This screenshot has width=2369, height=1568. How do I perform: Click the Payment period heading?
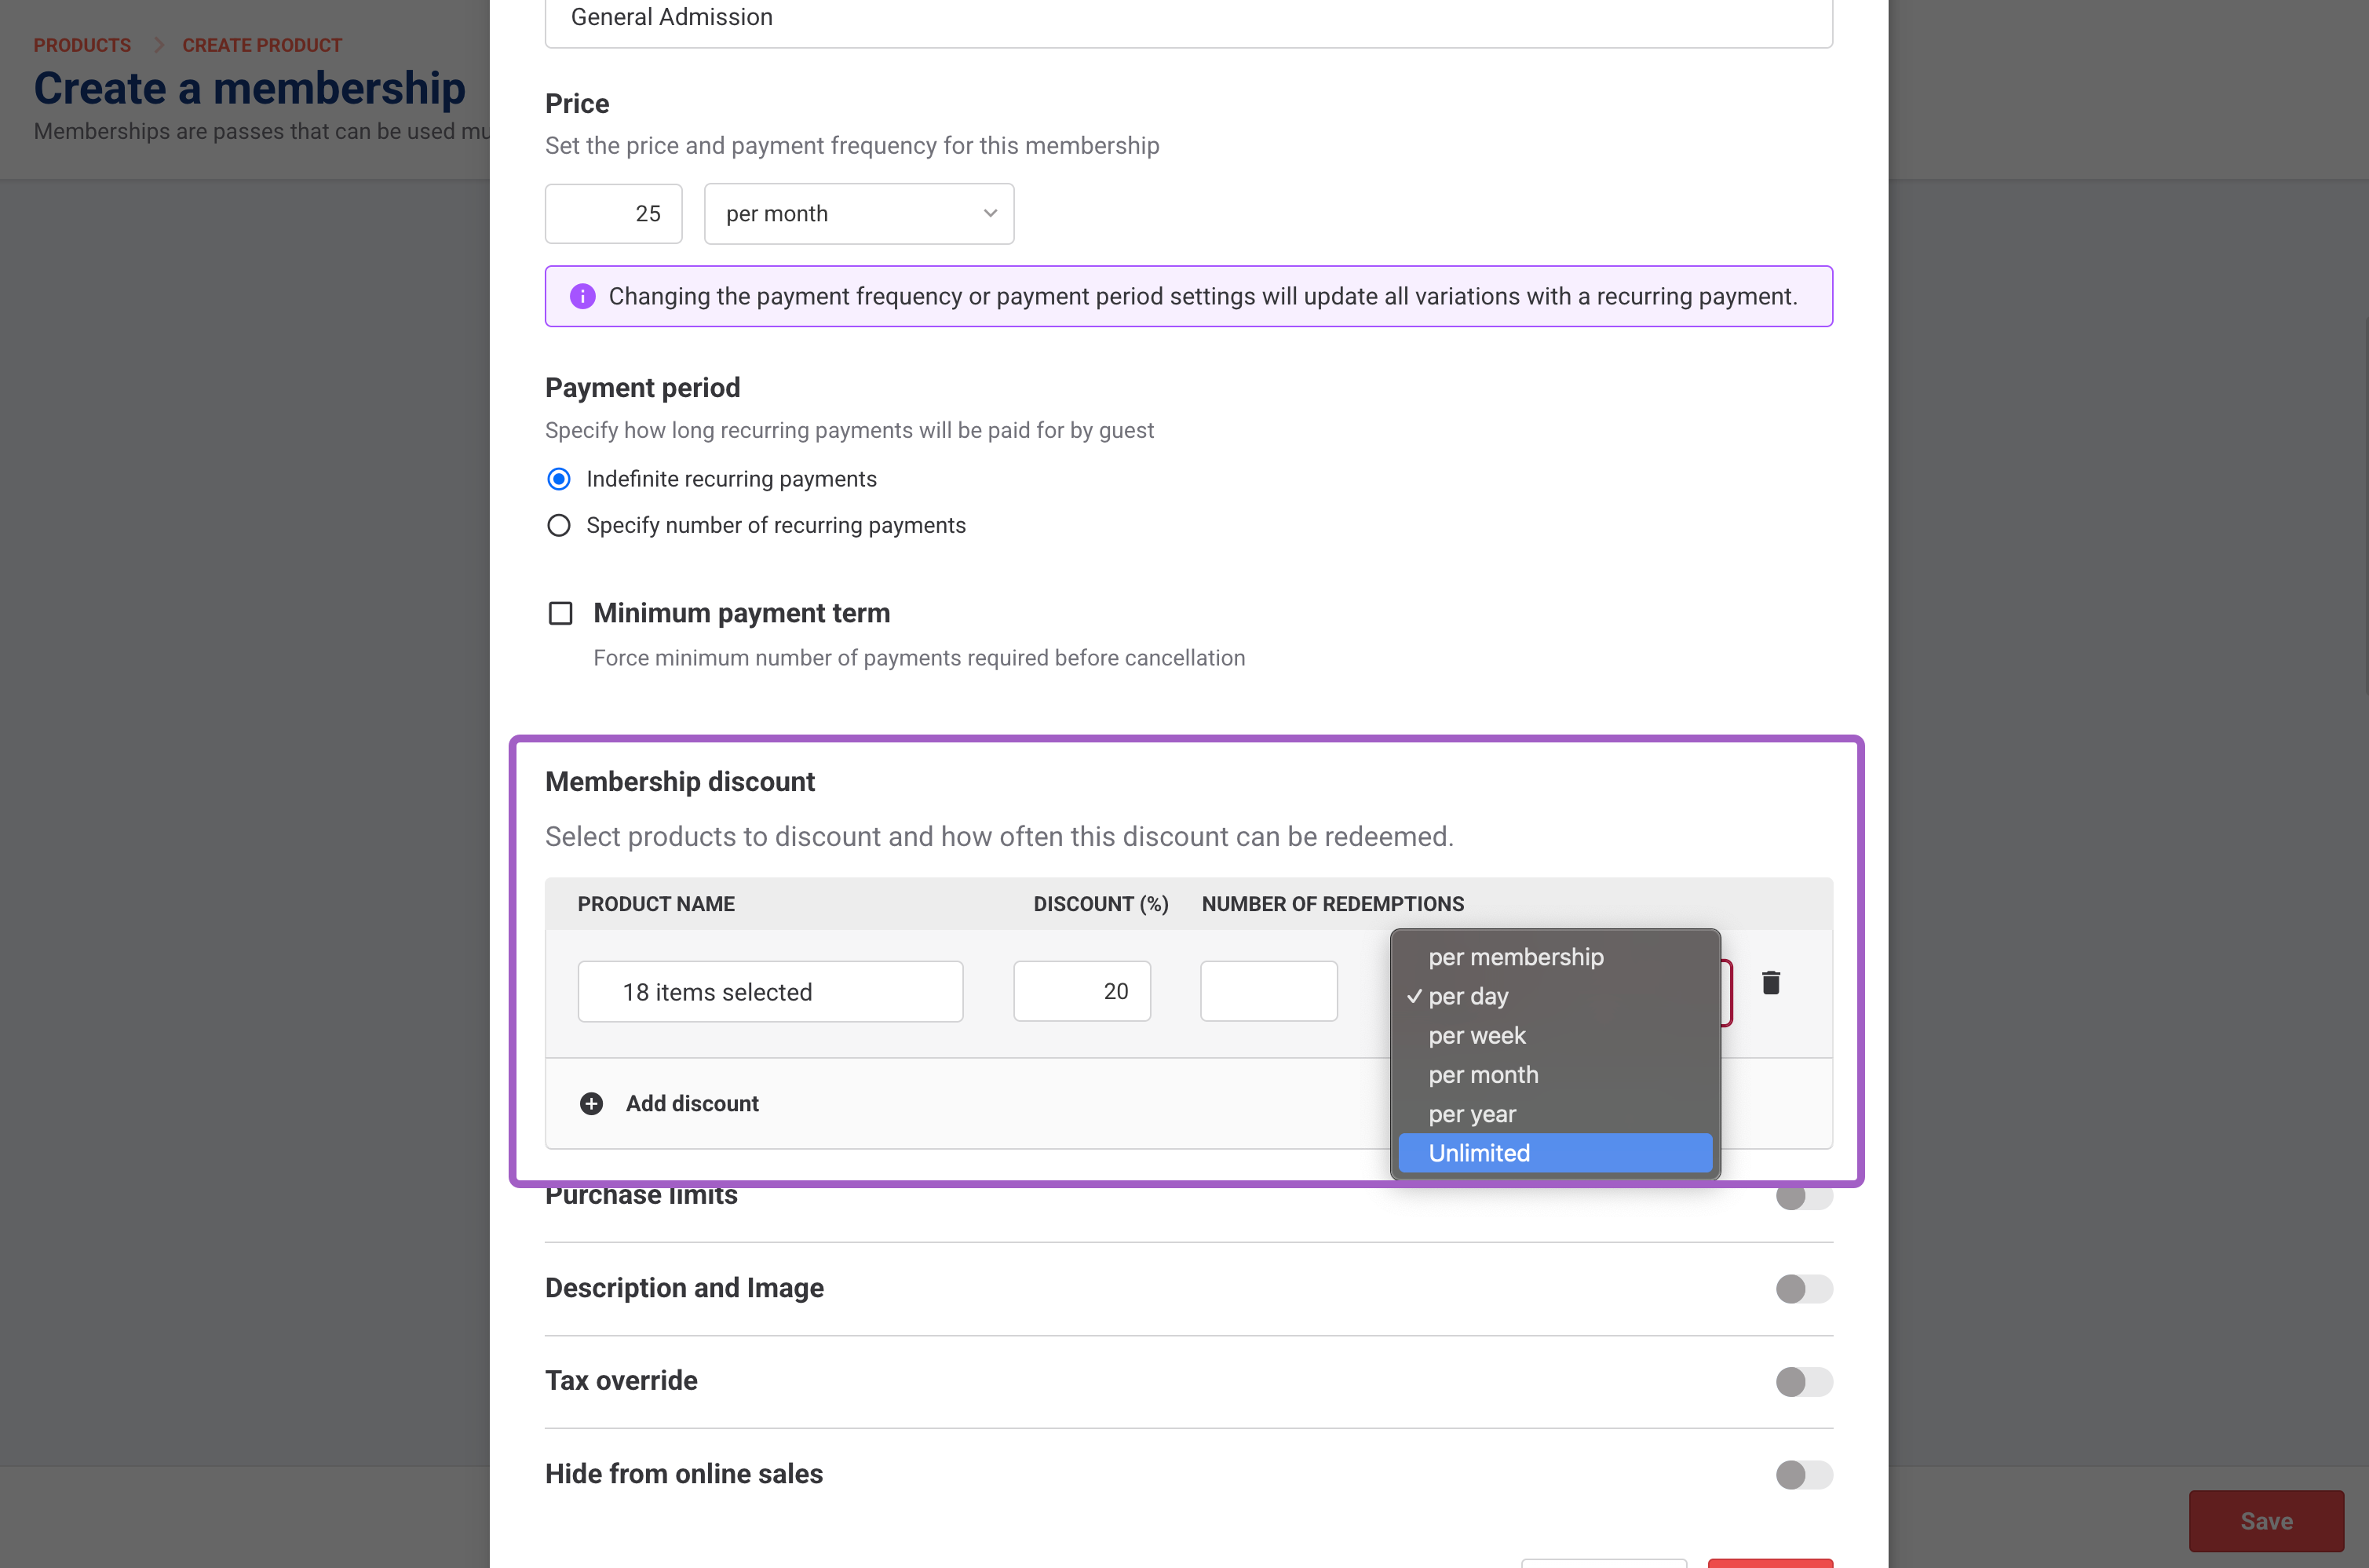click(643, 388)
